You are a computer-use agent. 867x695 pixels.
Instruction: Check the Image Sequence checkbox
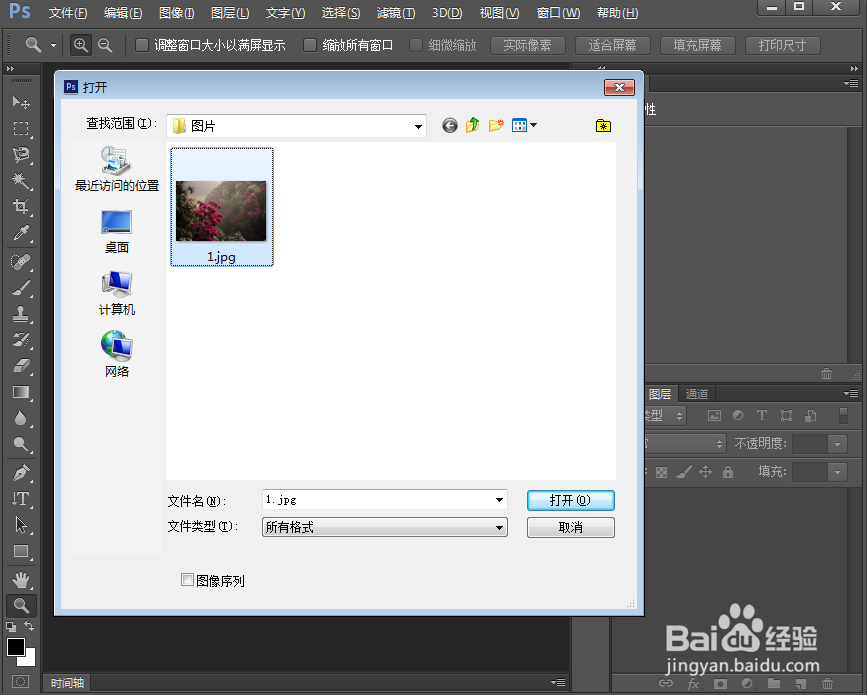coord(187,579)
